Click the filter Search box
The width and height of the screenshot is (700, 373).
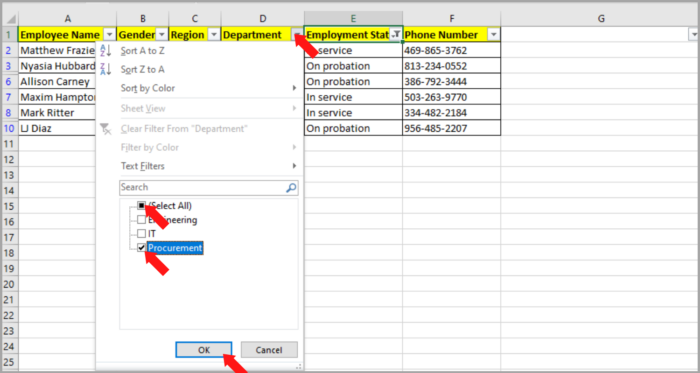pyautogui.click(x=208, y=188)
